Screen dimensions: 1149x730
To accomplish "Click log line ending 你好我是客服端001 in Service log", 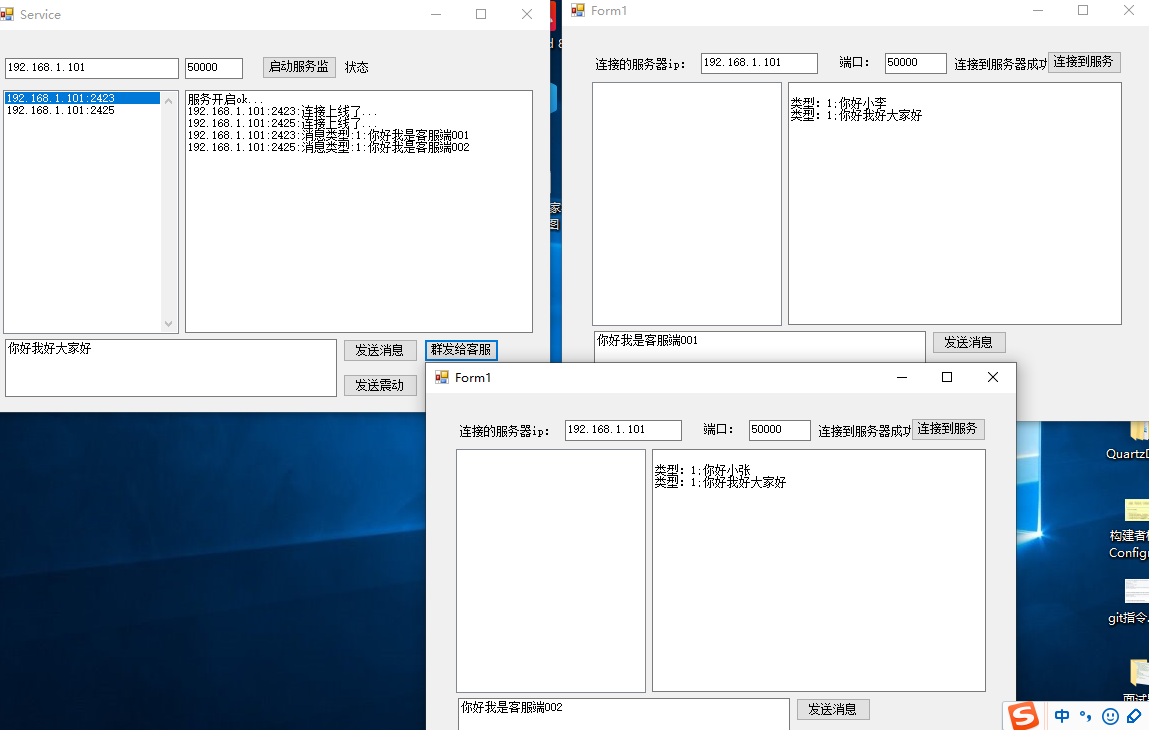I will 328,136.
